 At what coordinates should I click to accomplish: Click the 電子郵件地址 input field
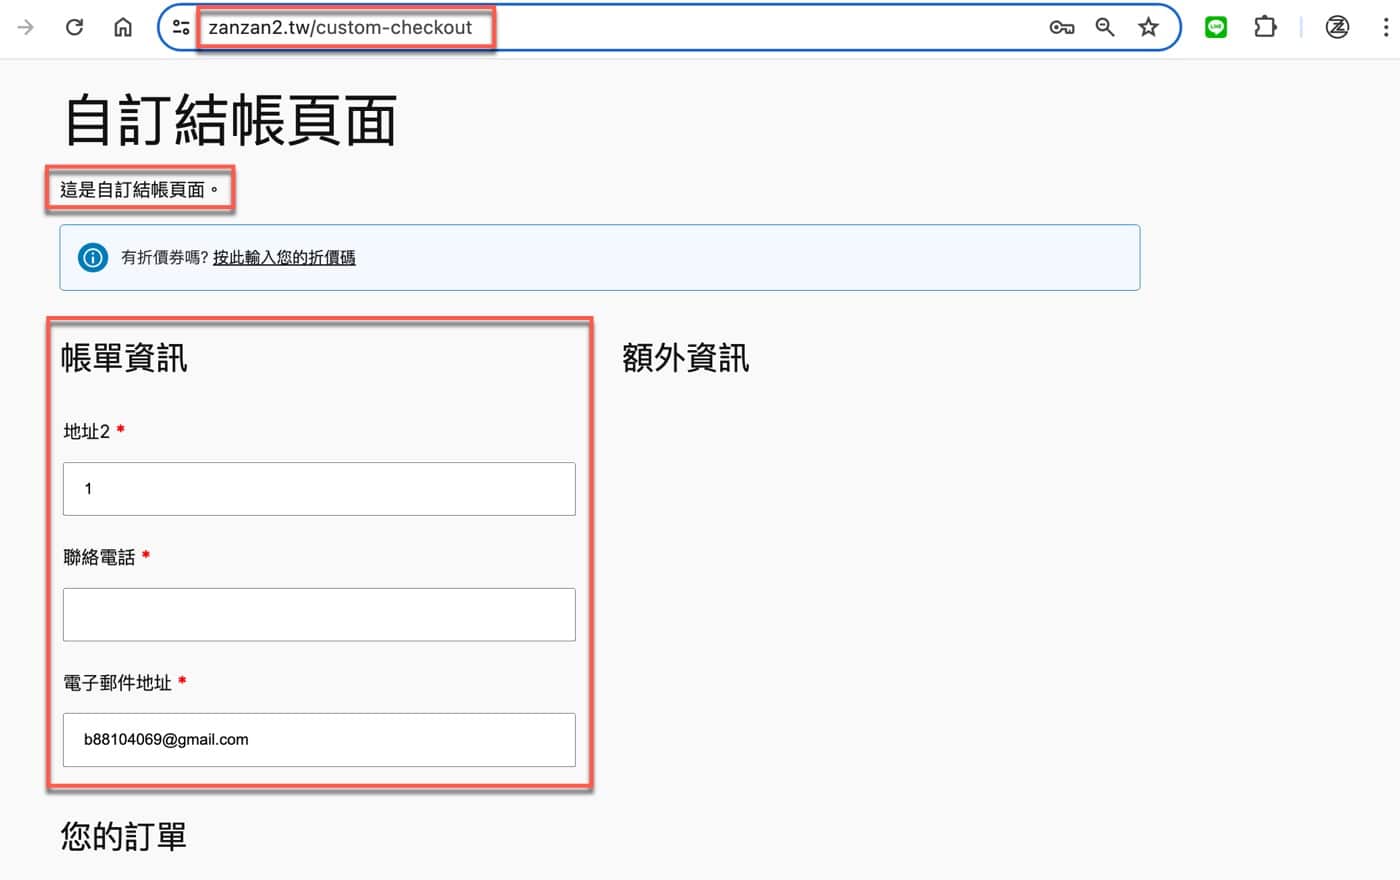pyautogui.click(x=319, y=740)
